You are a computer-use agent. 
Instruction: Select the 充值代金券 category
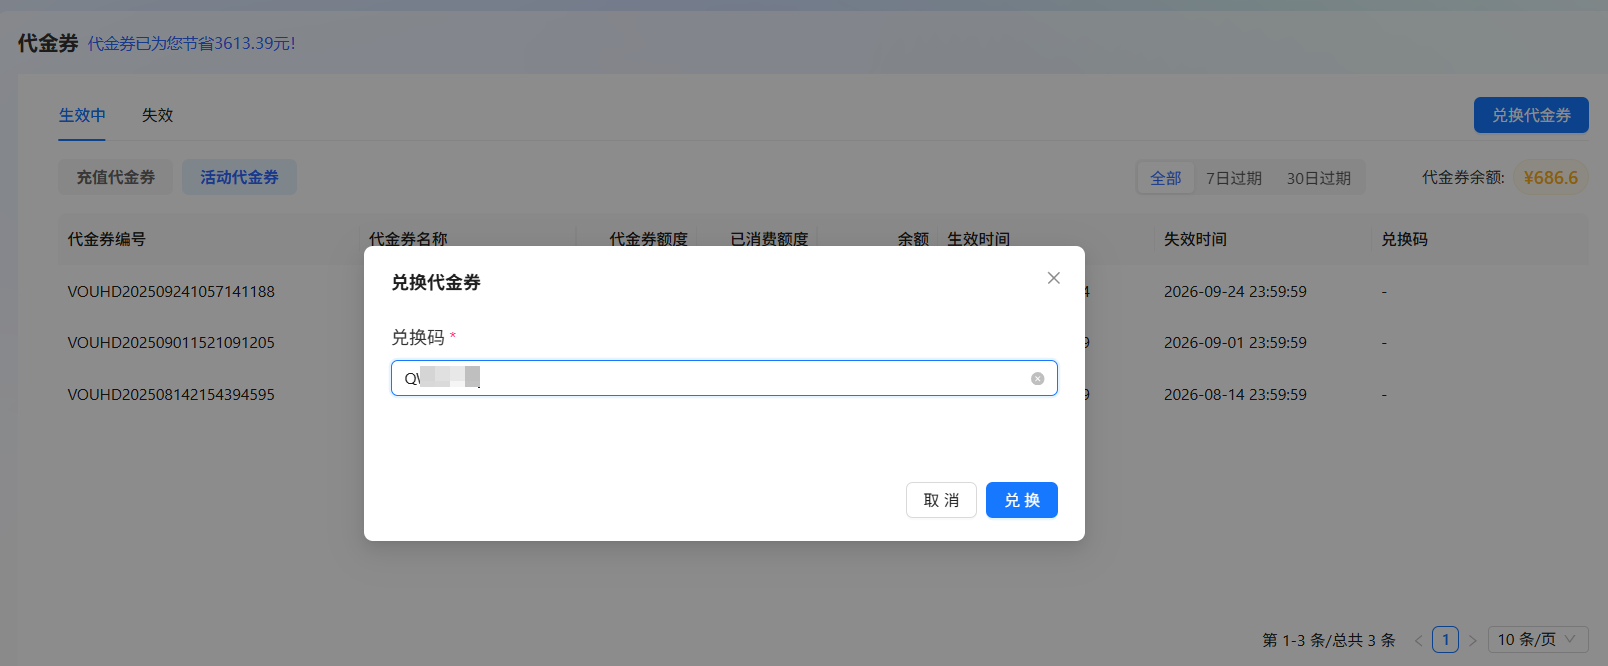[x=115, y=177]
